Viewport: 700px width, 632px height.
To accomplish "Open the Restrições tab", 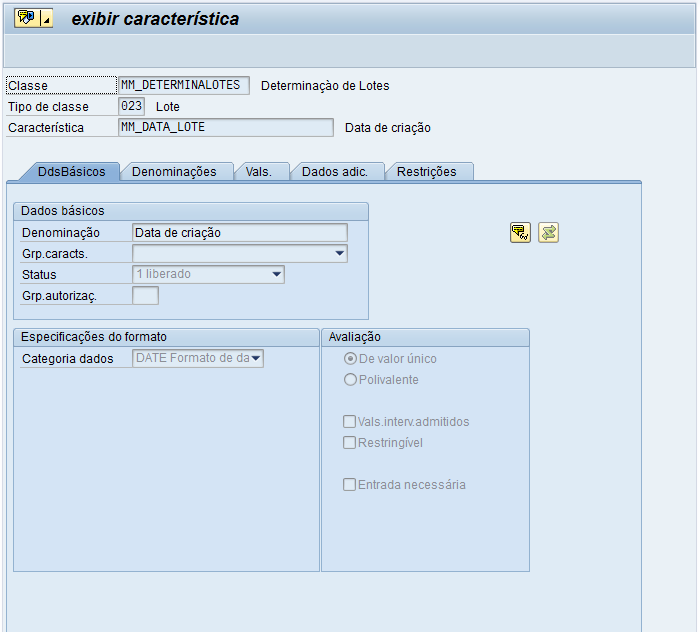I will click(426, 172).
